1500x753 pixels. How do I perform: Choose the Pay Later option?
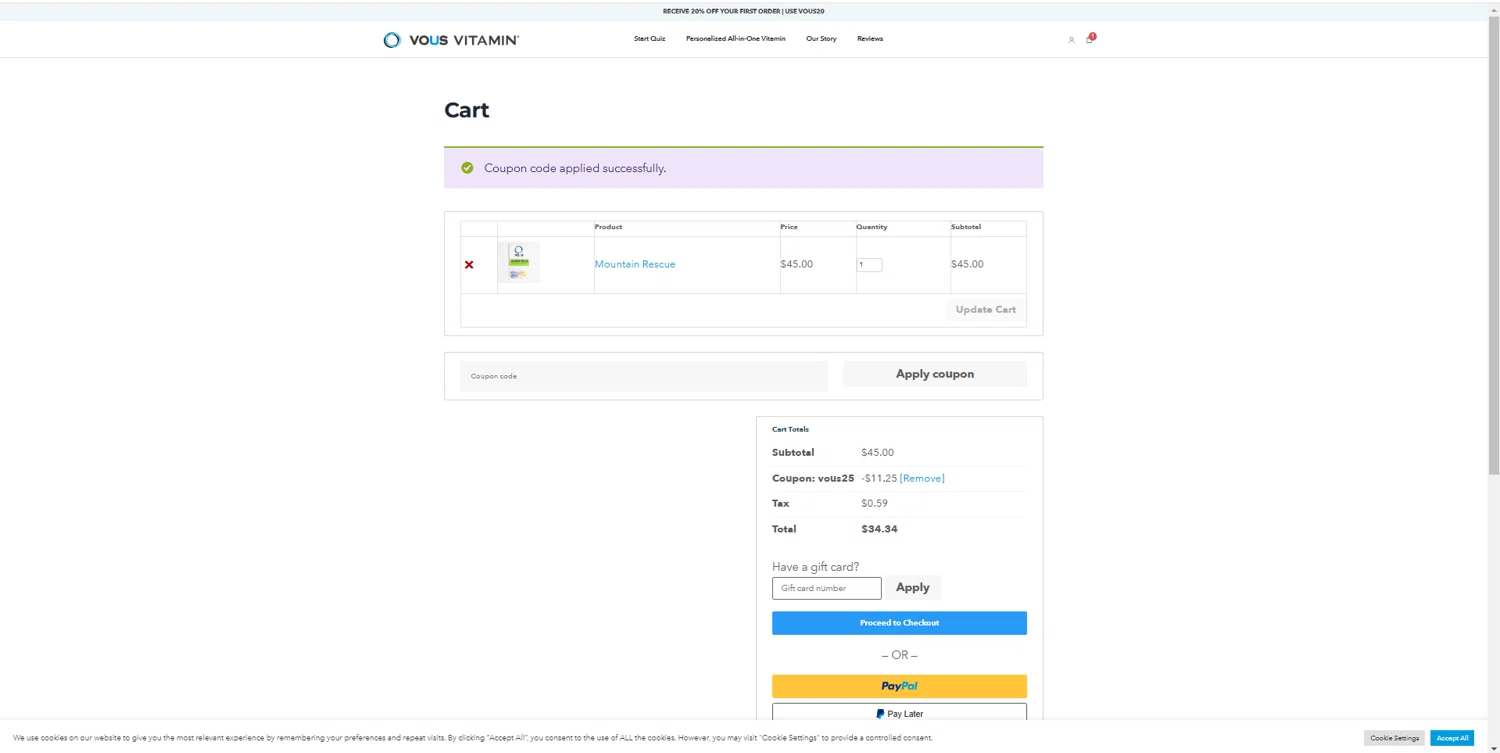899,713
